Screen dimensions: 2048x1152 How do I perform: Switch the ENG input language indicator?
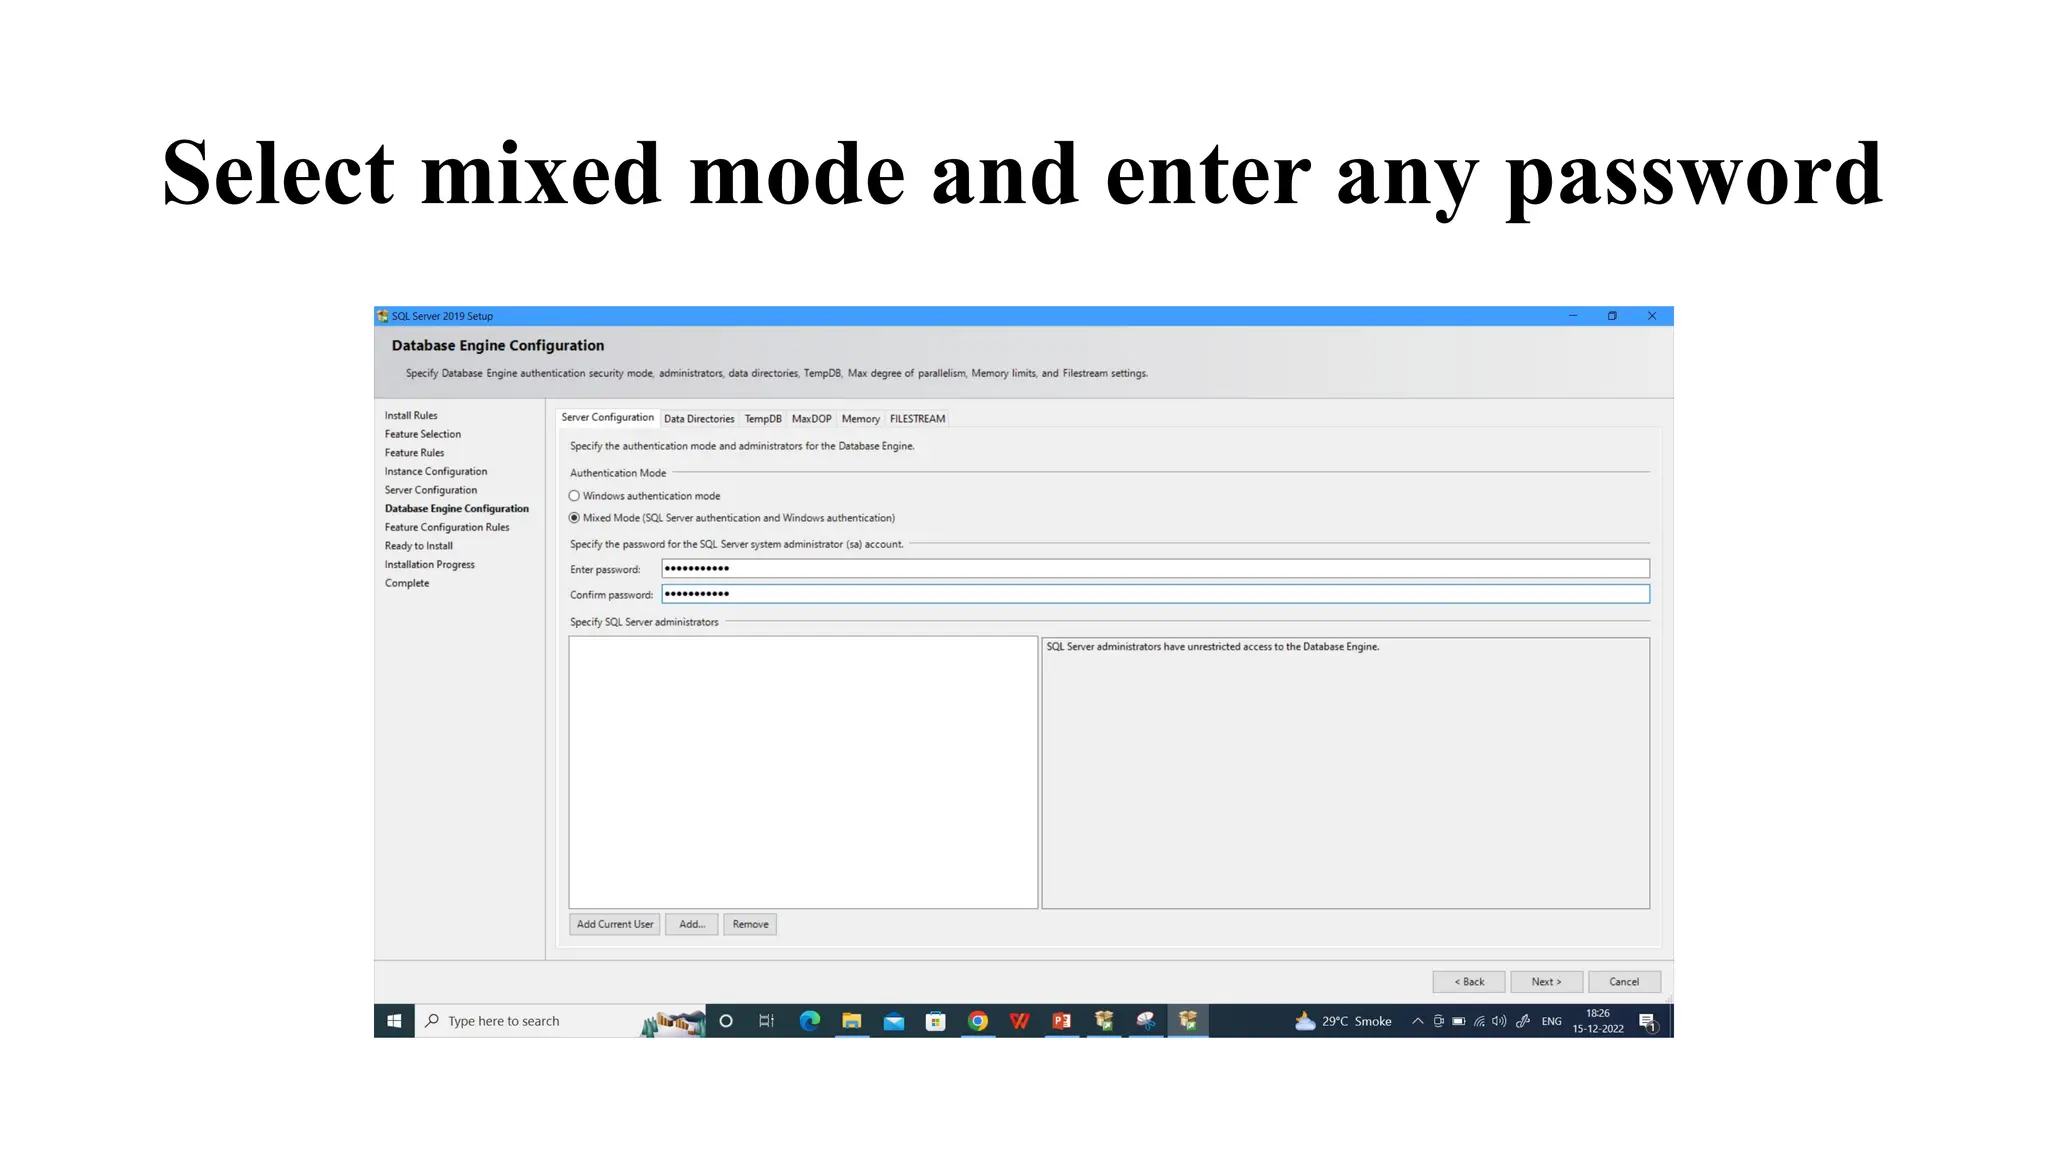point(1551,1021)
